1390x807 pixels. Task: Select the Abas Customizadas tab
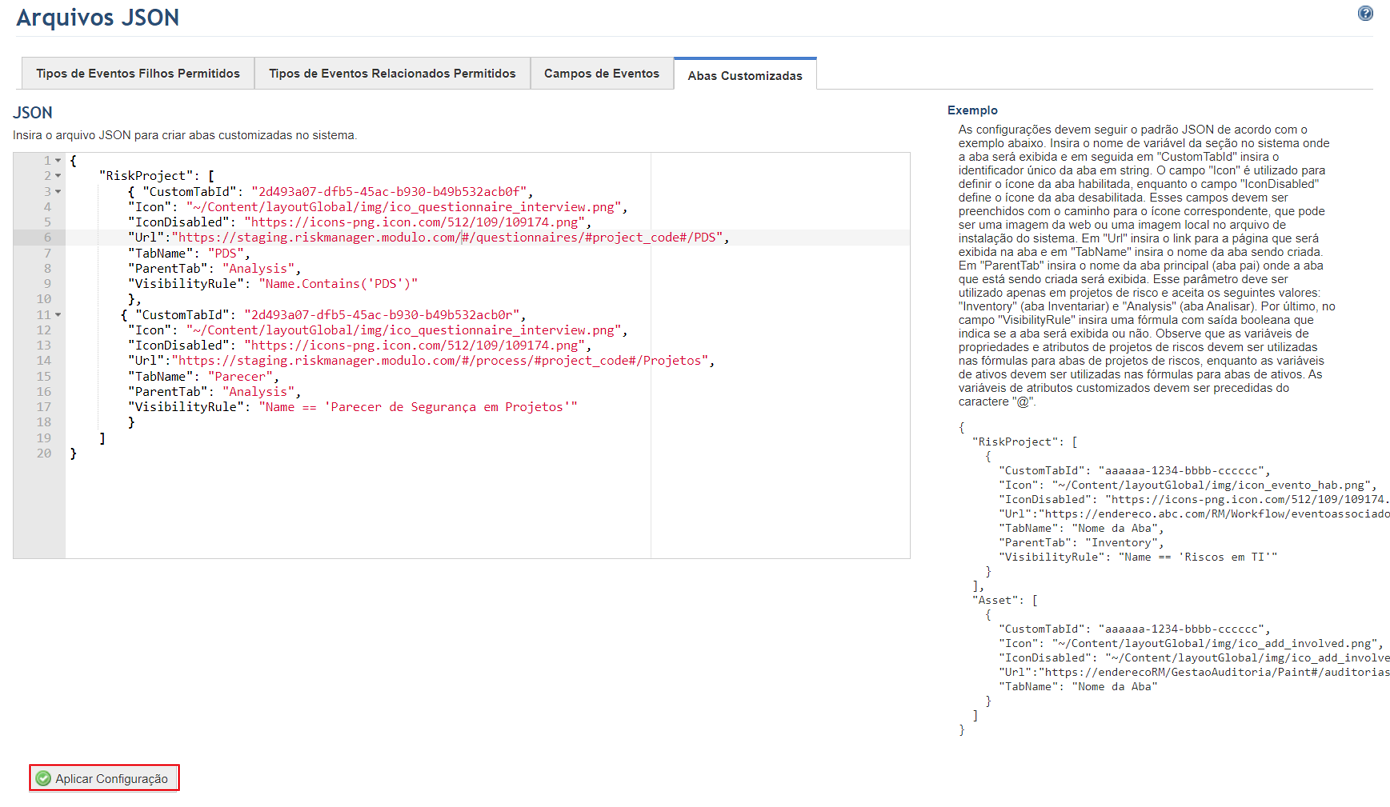point(745,75)
